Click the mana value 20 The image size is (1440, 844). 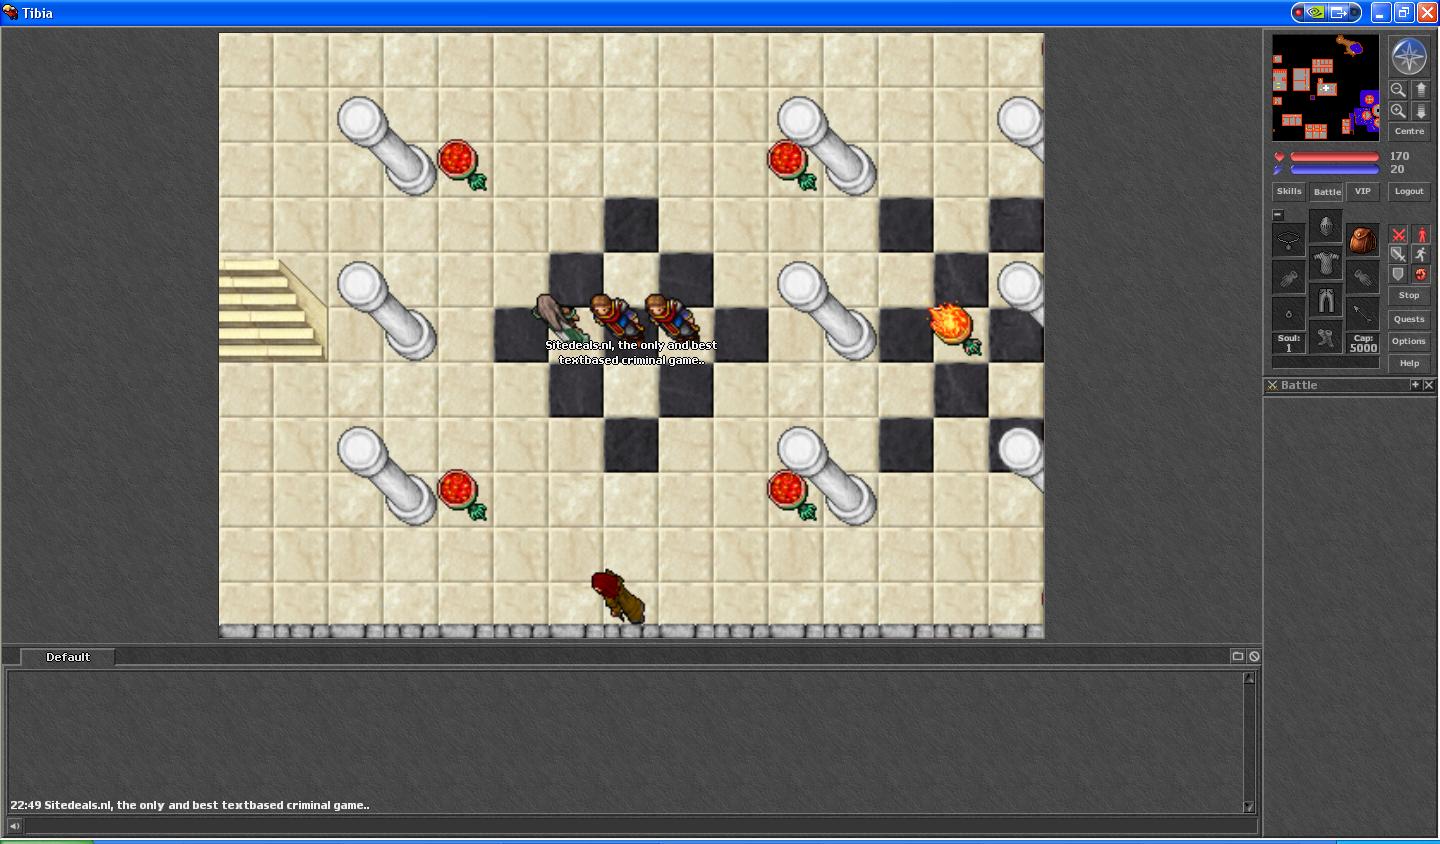click(1397, 169)
